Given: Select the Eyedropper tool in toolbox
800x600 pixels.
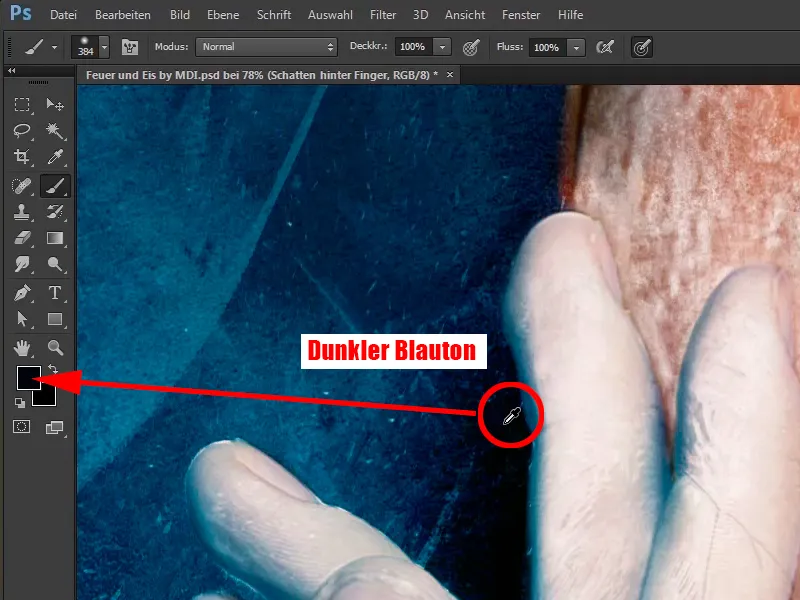Looking at the screenshot, I should pyautogui.click(x=55, y=157).
